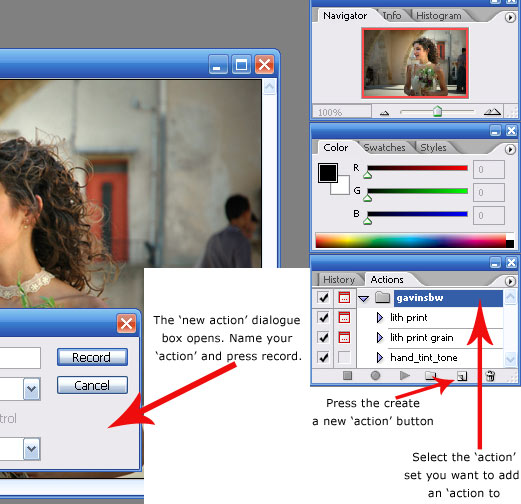
Task: Uncheck the lith print grain checkbox
Action: tap(323, 337)
